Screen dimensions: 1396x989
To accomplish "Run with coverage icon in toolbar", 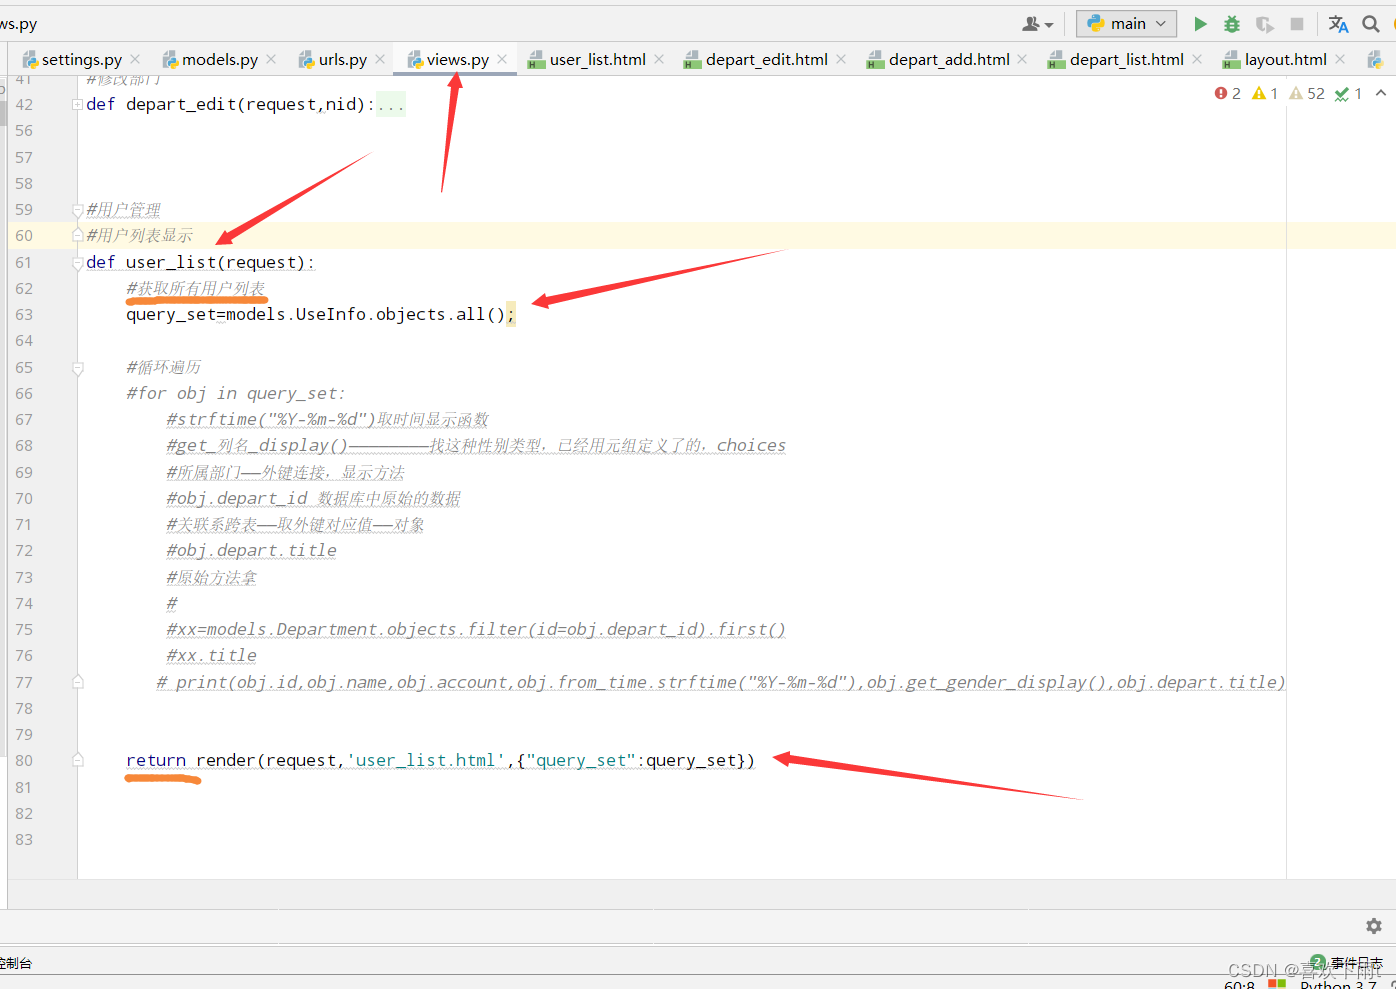I will [x=1265, y=24].
